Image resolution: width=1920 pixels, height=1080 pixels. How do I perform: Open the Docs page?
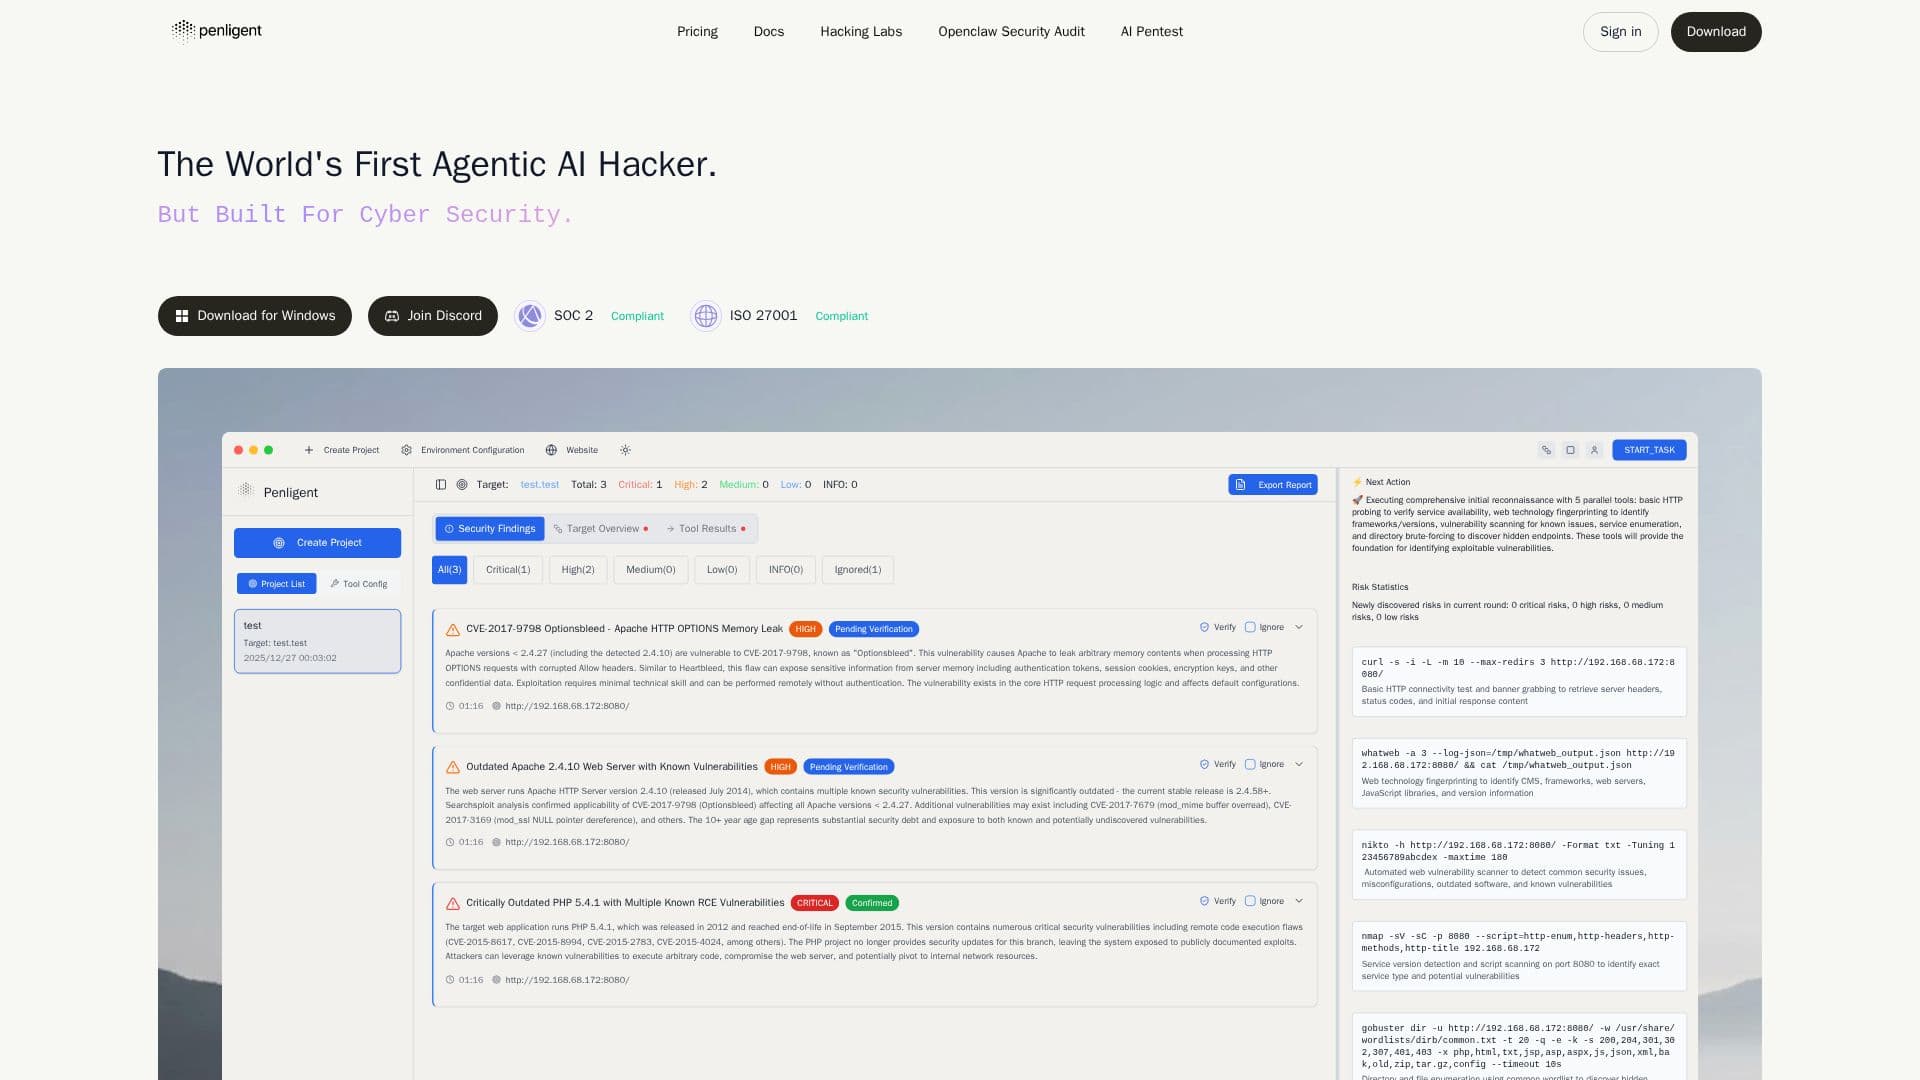(768, 32)
